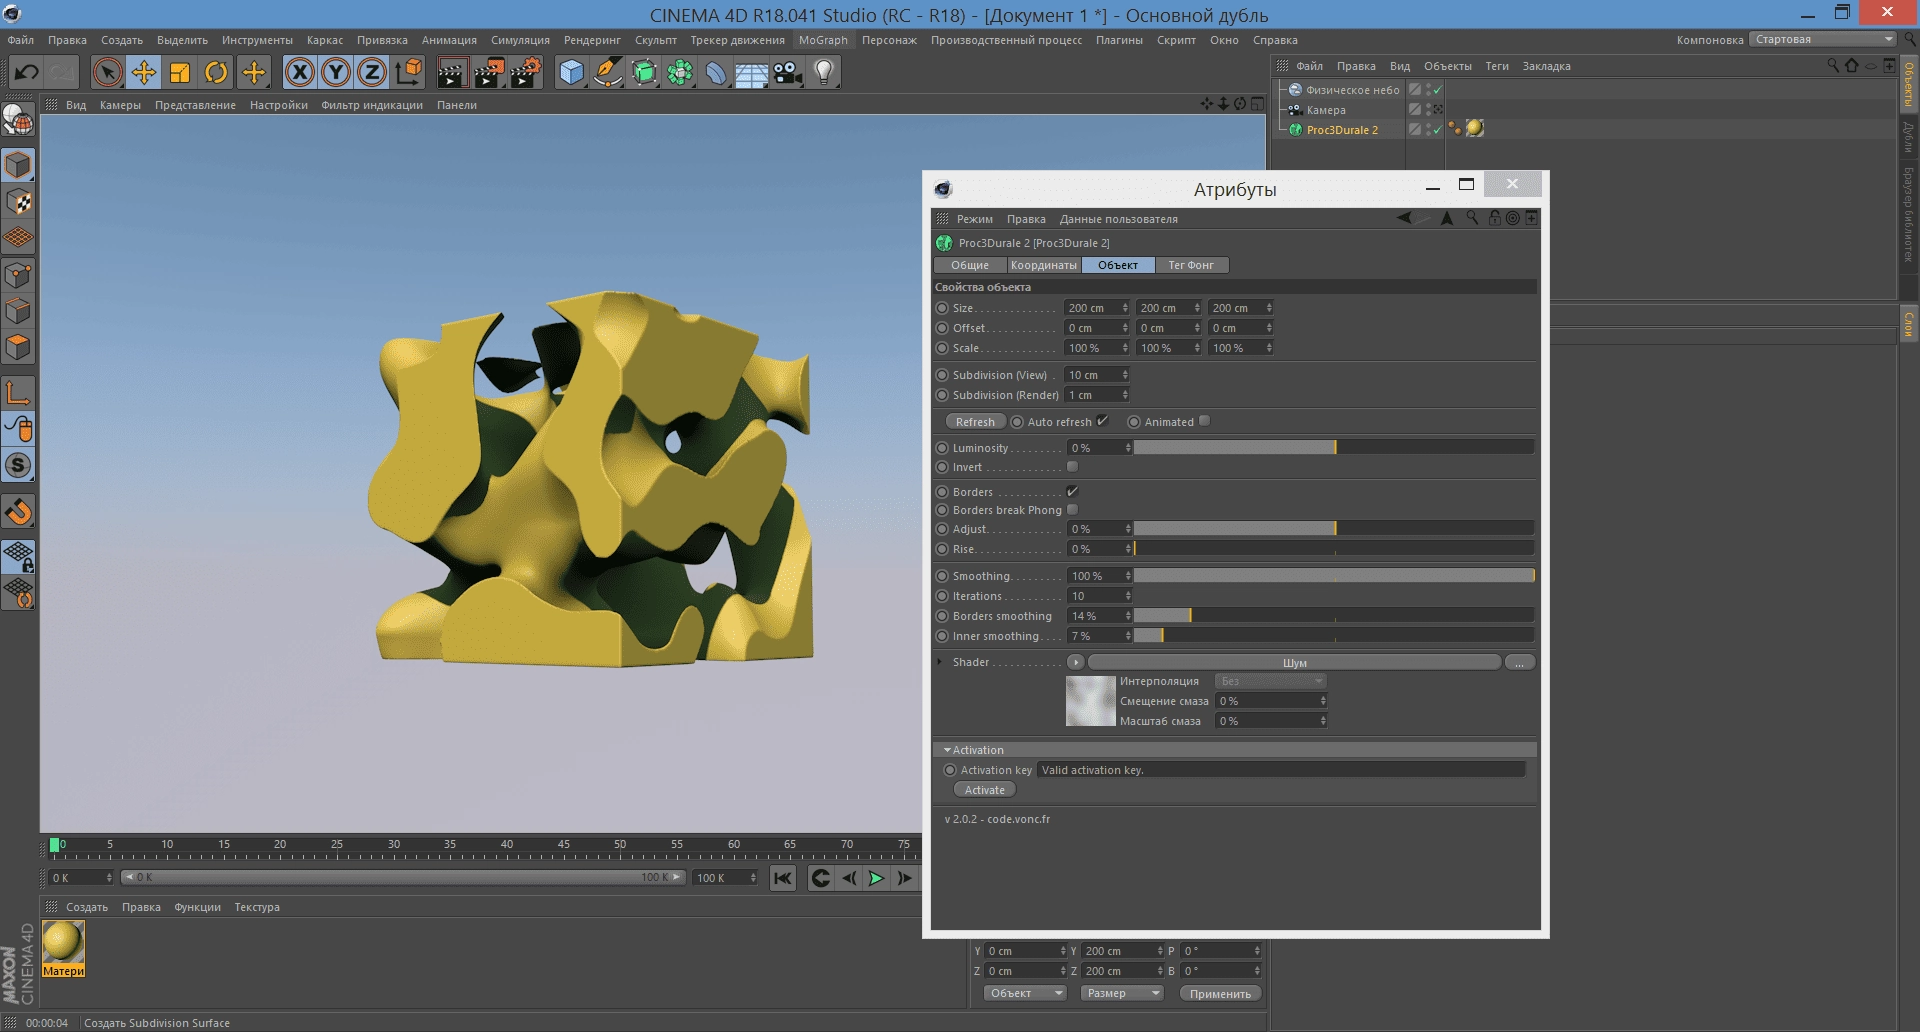Open the Стартовая layout dropdown
The height and width of the screenshot is (1032, 1920).
click(1822, 40)
